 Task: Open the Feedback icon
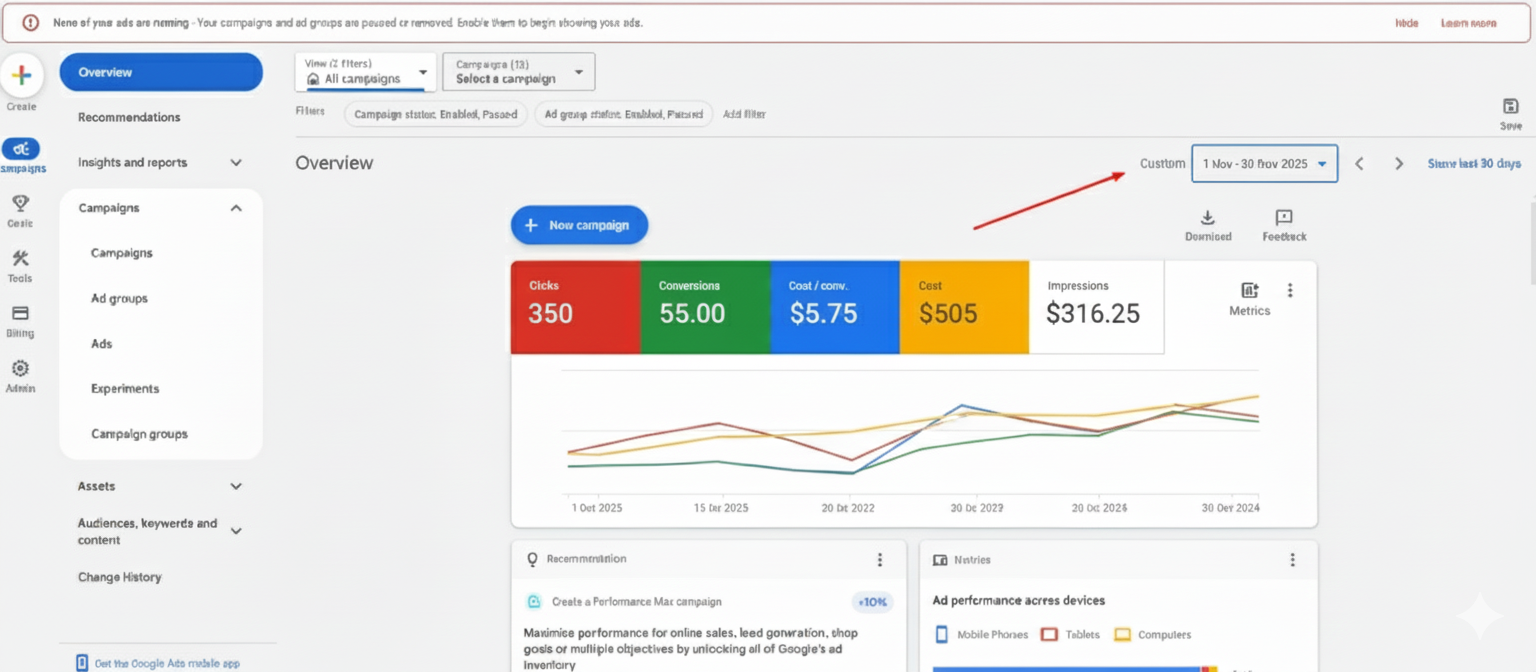pos(1284,218)
